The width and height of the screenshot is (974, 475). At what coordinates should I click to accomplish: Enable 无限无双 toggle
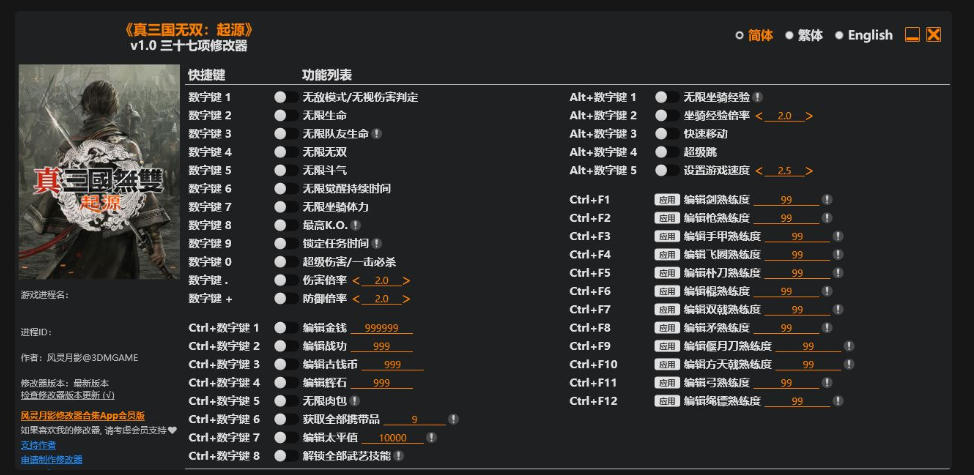(286, 152)
